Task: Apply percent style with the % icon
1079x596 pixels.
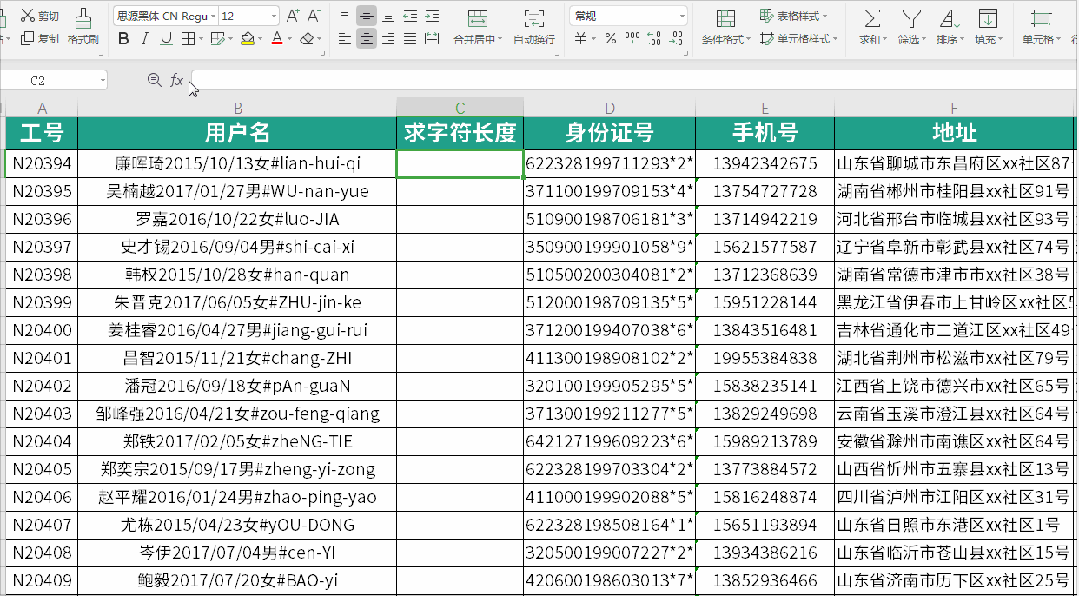Action: 610,39
